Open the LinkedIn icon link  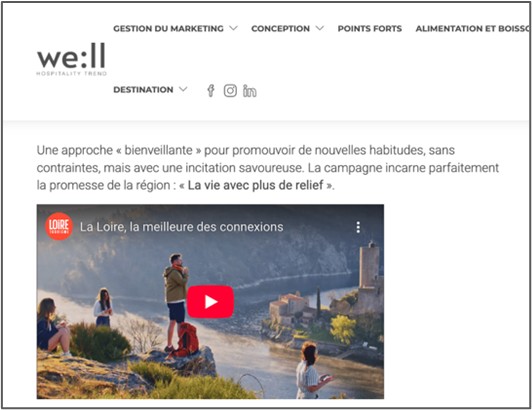pos(250,91)
